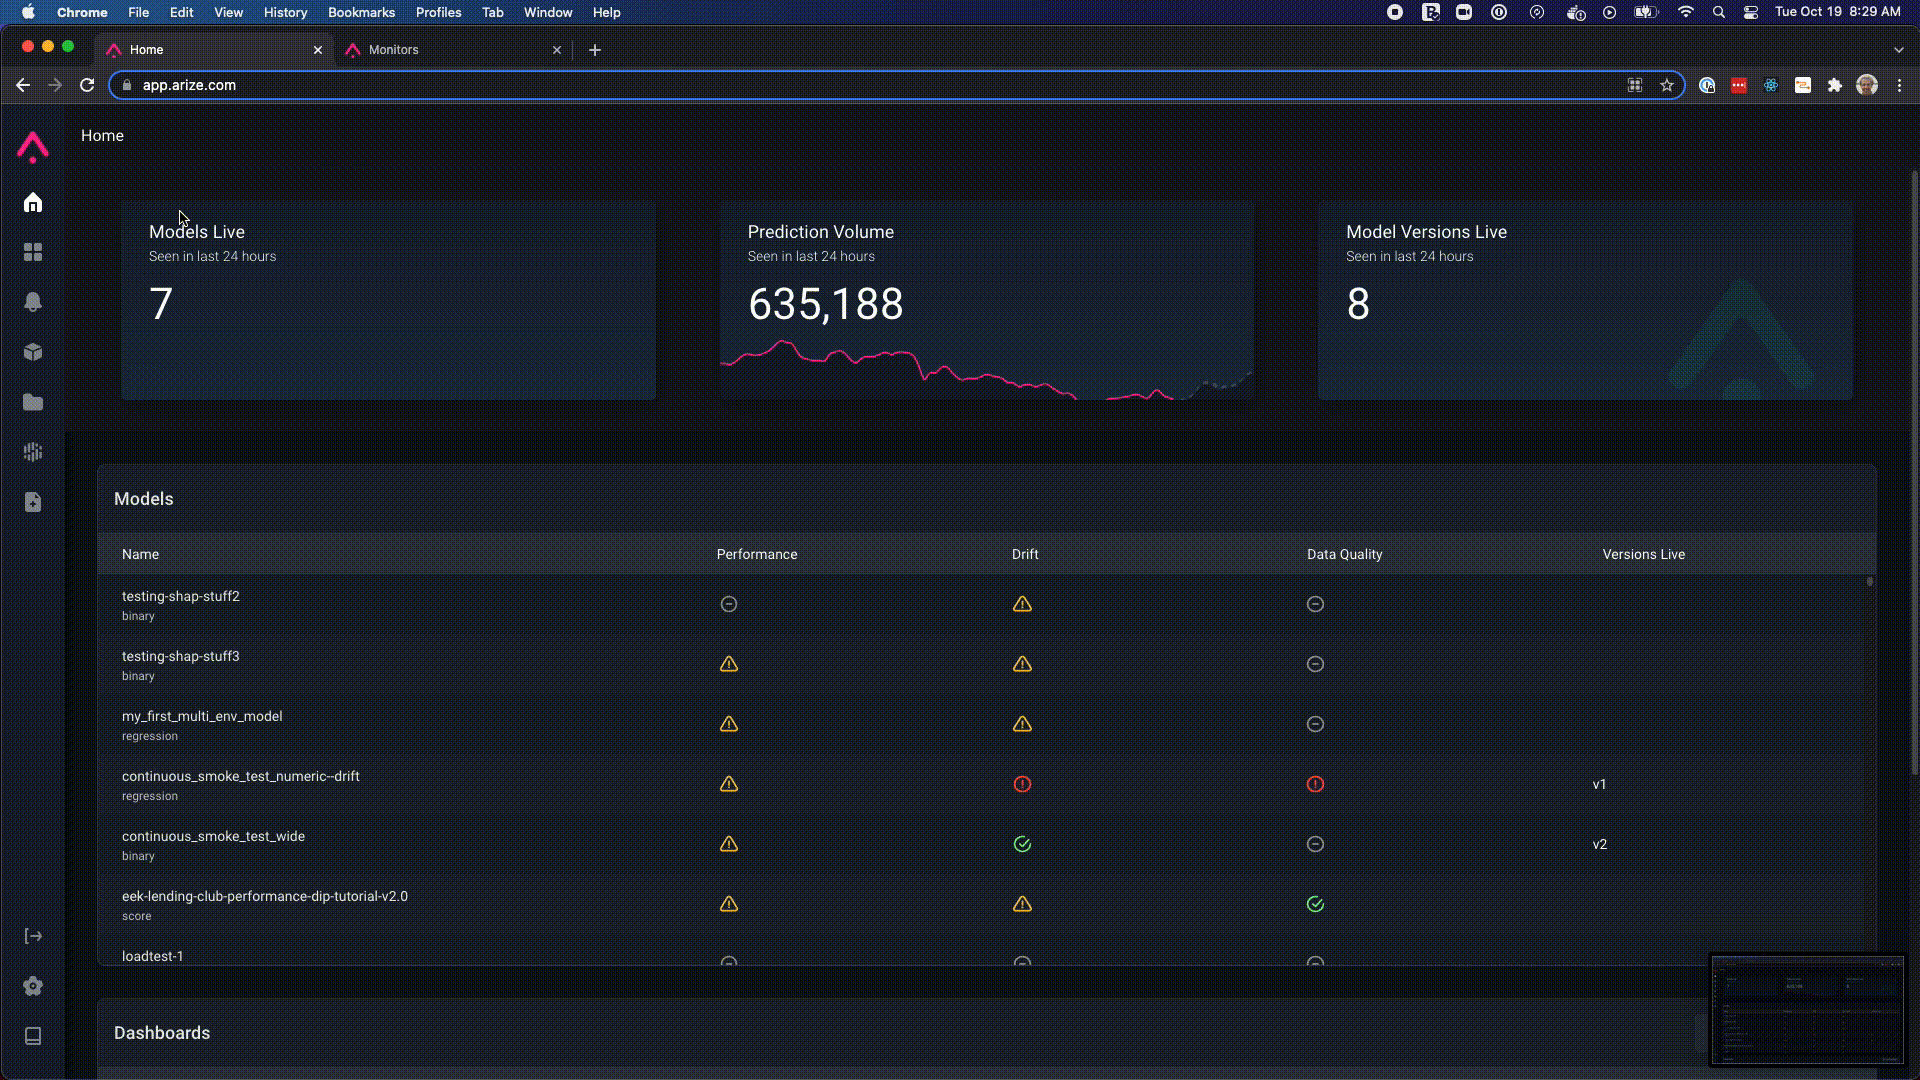The height and width of the screenshot is (1080, 1920).
Task: Open the Bookmarks menu in menu bar
Action: point(361,13)
